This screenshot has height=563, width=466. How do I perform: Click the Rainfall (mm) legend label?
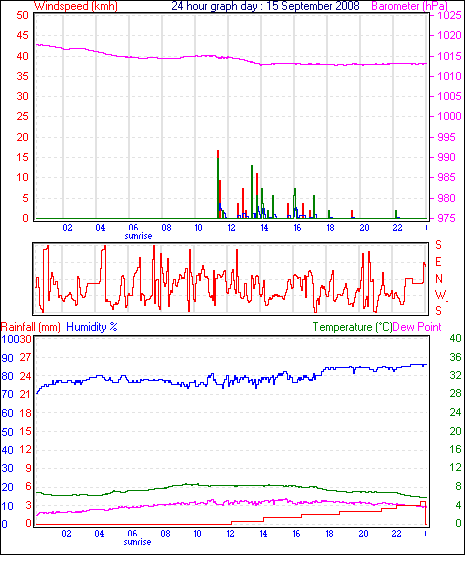click(31, 327)
